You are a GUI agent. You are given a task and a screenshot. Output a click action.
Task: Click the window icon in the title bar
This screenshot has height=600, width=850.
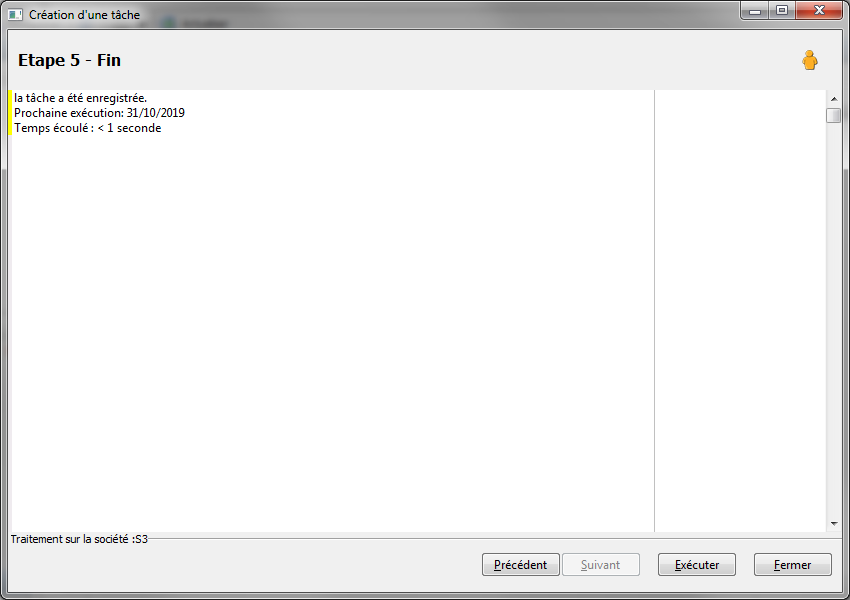[x=15, y=15]
